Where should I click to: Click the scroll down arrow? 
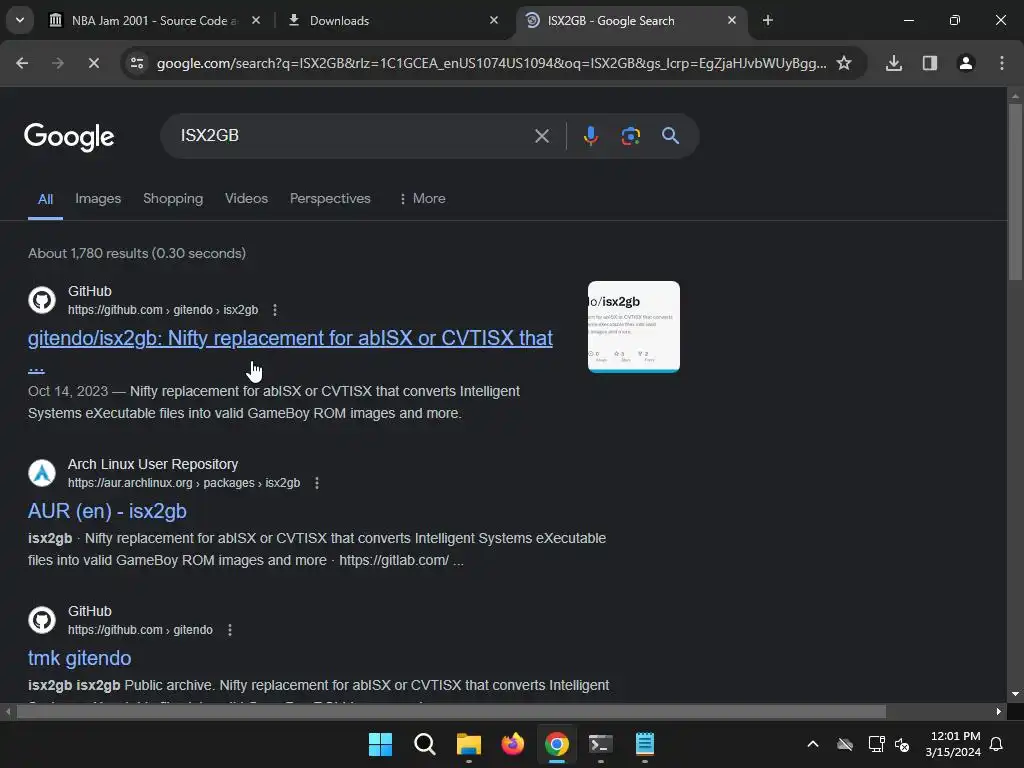tap(1015, 695)
